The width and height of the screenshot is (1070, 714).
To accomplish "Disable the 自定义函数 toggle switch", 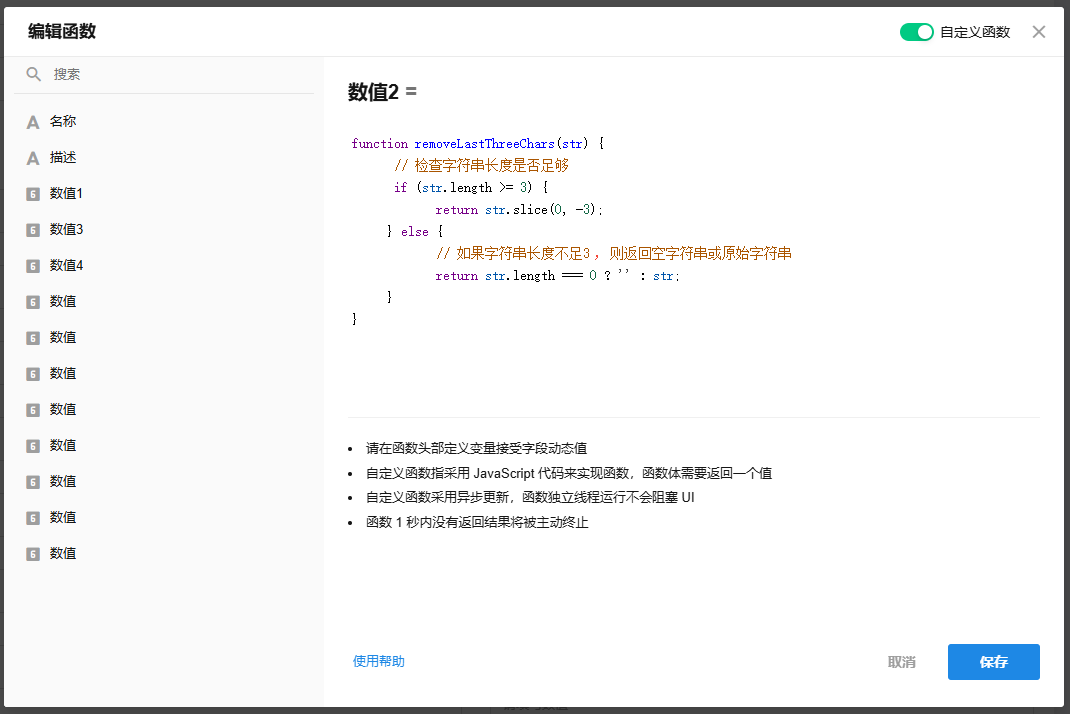I will 916,32.
